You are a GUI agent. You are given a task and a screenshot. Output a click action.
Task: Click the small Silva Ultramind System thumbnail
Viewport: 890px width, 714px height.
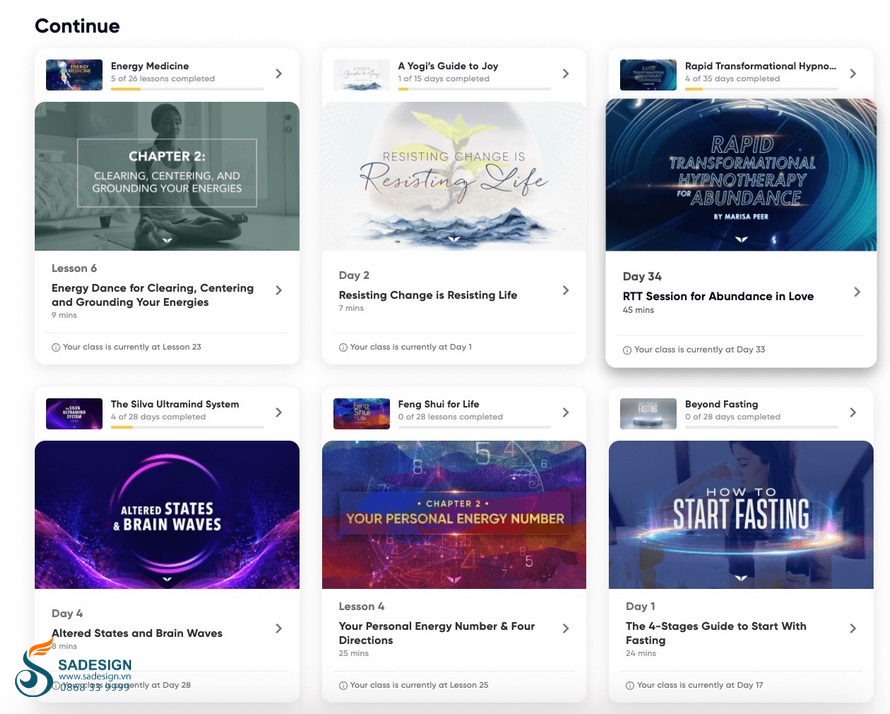(x=74, y=414)
